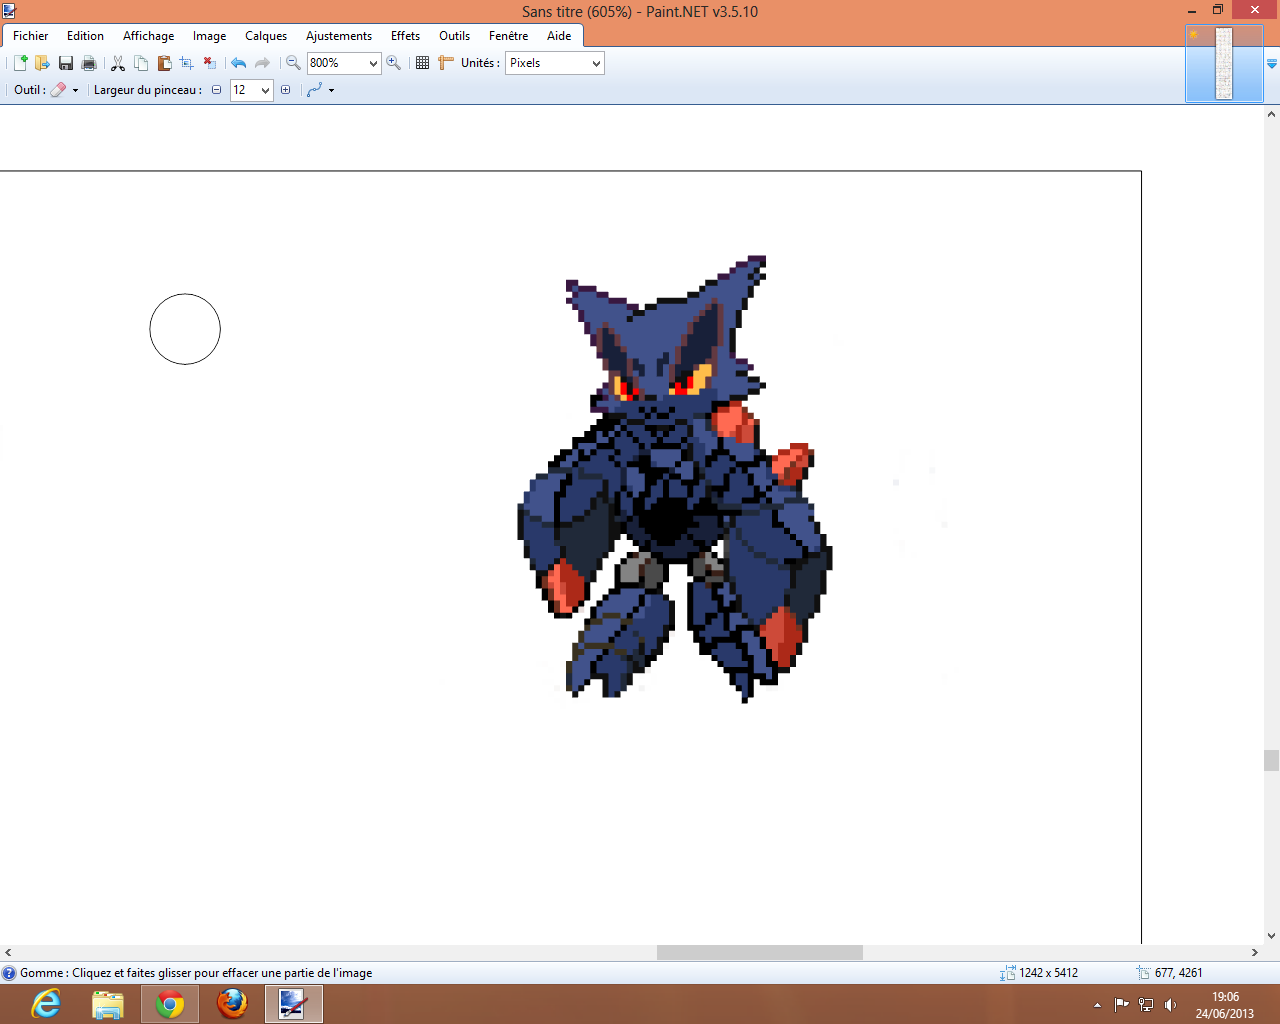The width and height of the screenshot is (1280, 1024).
Task: Open a file with the Open icon
Action: pyautogui.click(x=42, y=63)
